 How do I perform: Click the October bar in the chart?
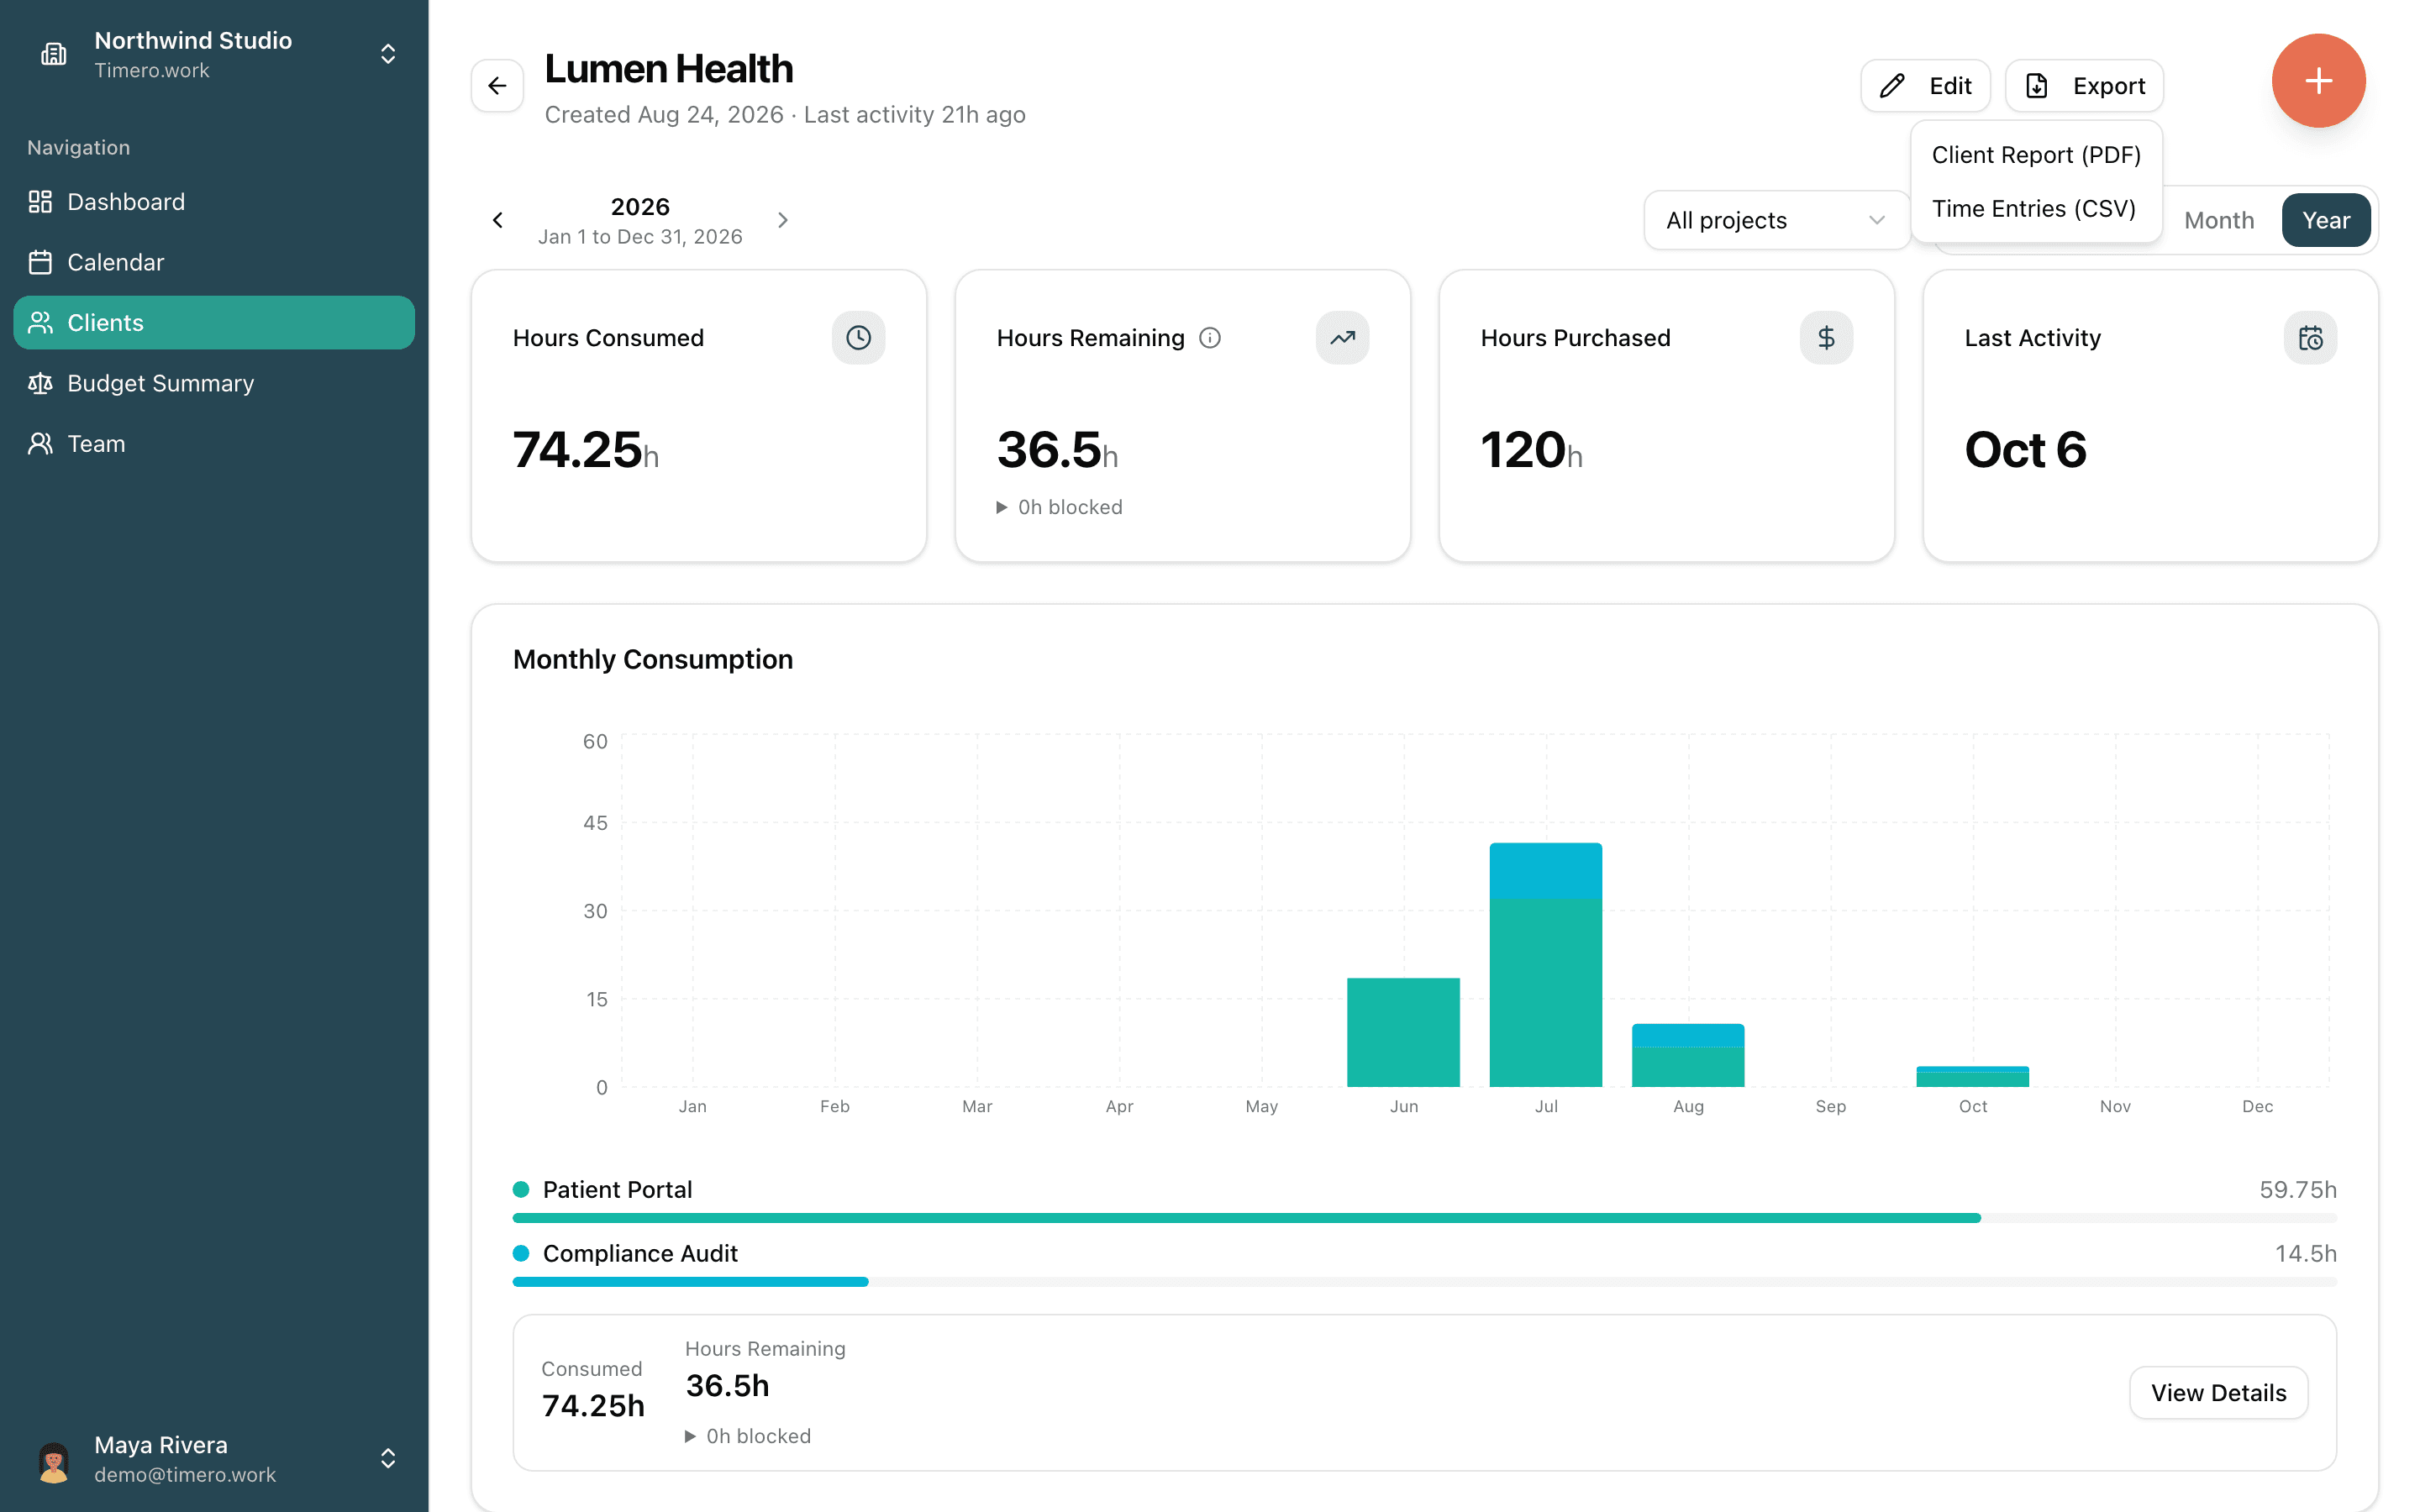pos(1972,1077)
